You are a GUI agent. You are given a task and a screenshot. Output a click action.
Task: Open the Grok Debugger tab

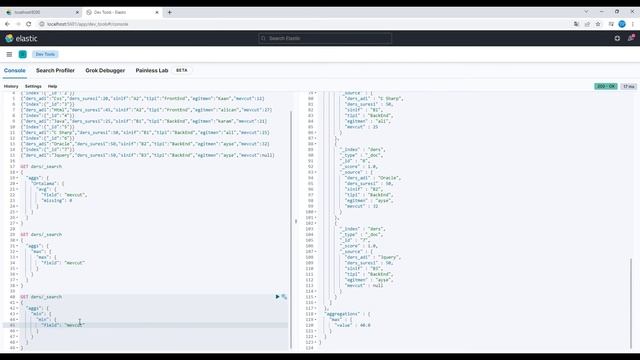105,71
